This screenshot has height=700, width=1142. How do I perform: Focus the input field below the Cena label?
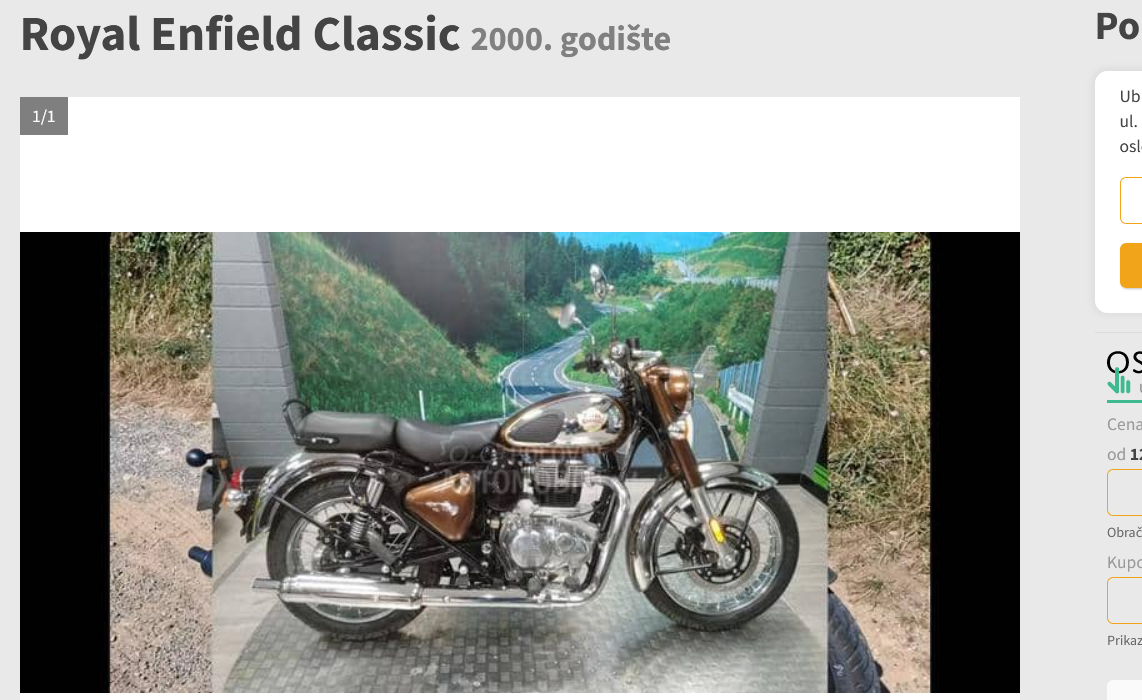pyautogui.click(x=1125, y=492)
